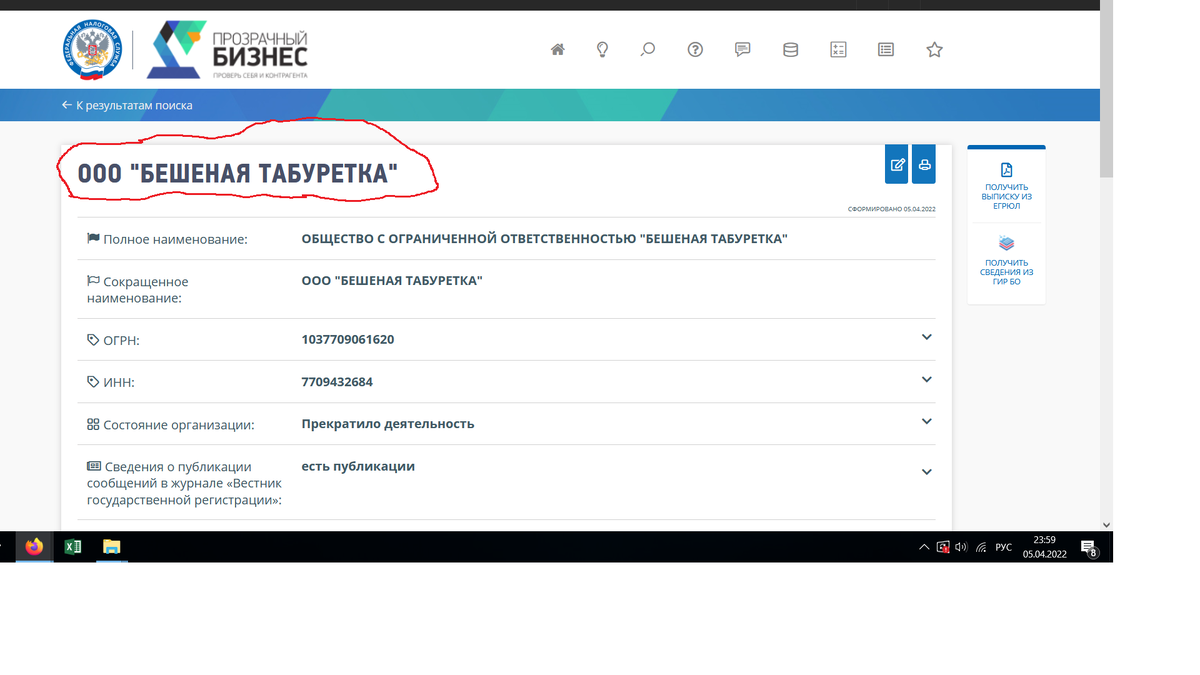Get information from ГИР БО
Image resolution: width=1200 pixels, height=675 pixels.
tap(1007, 262)
